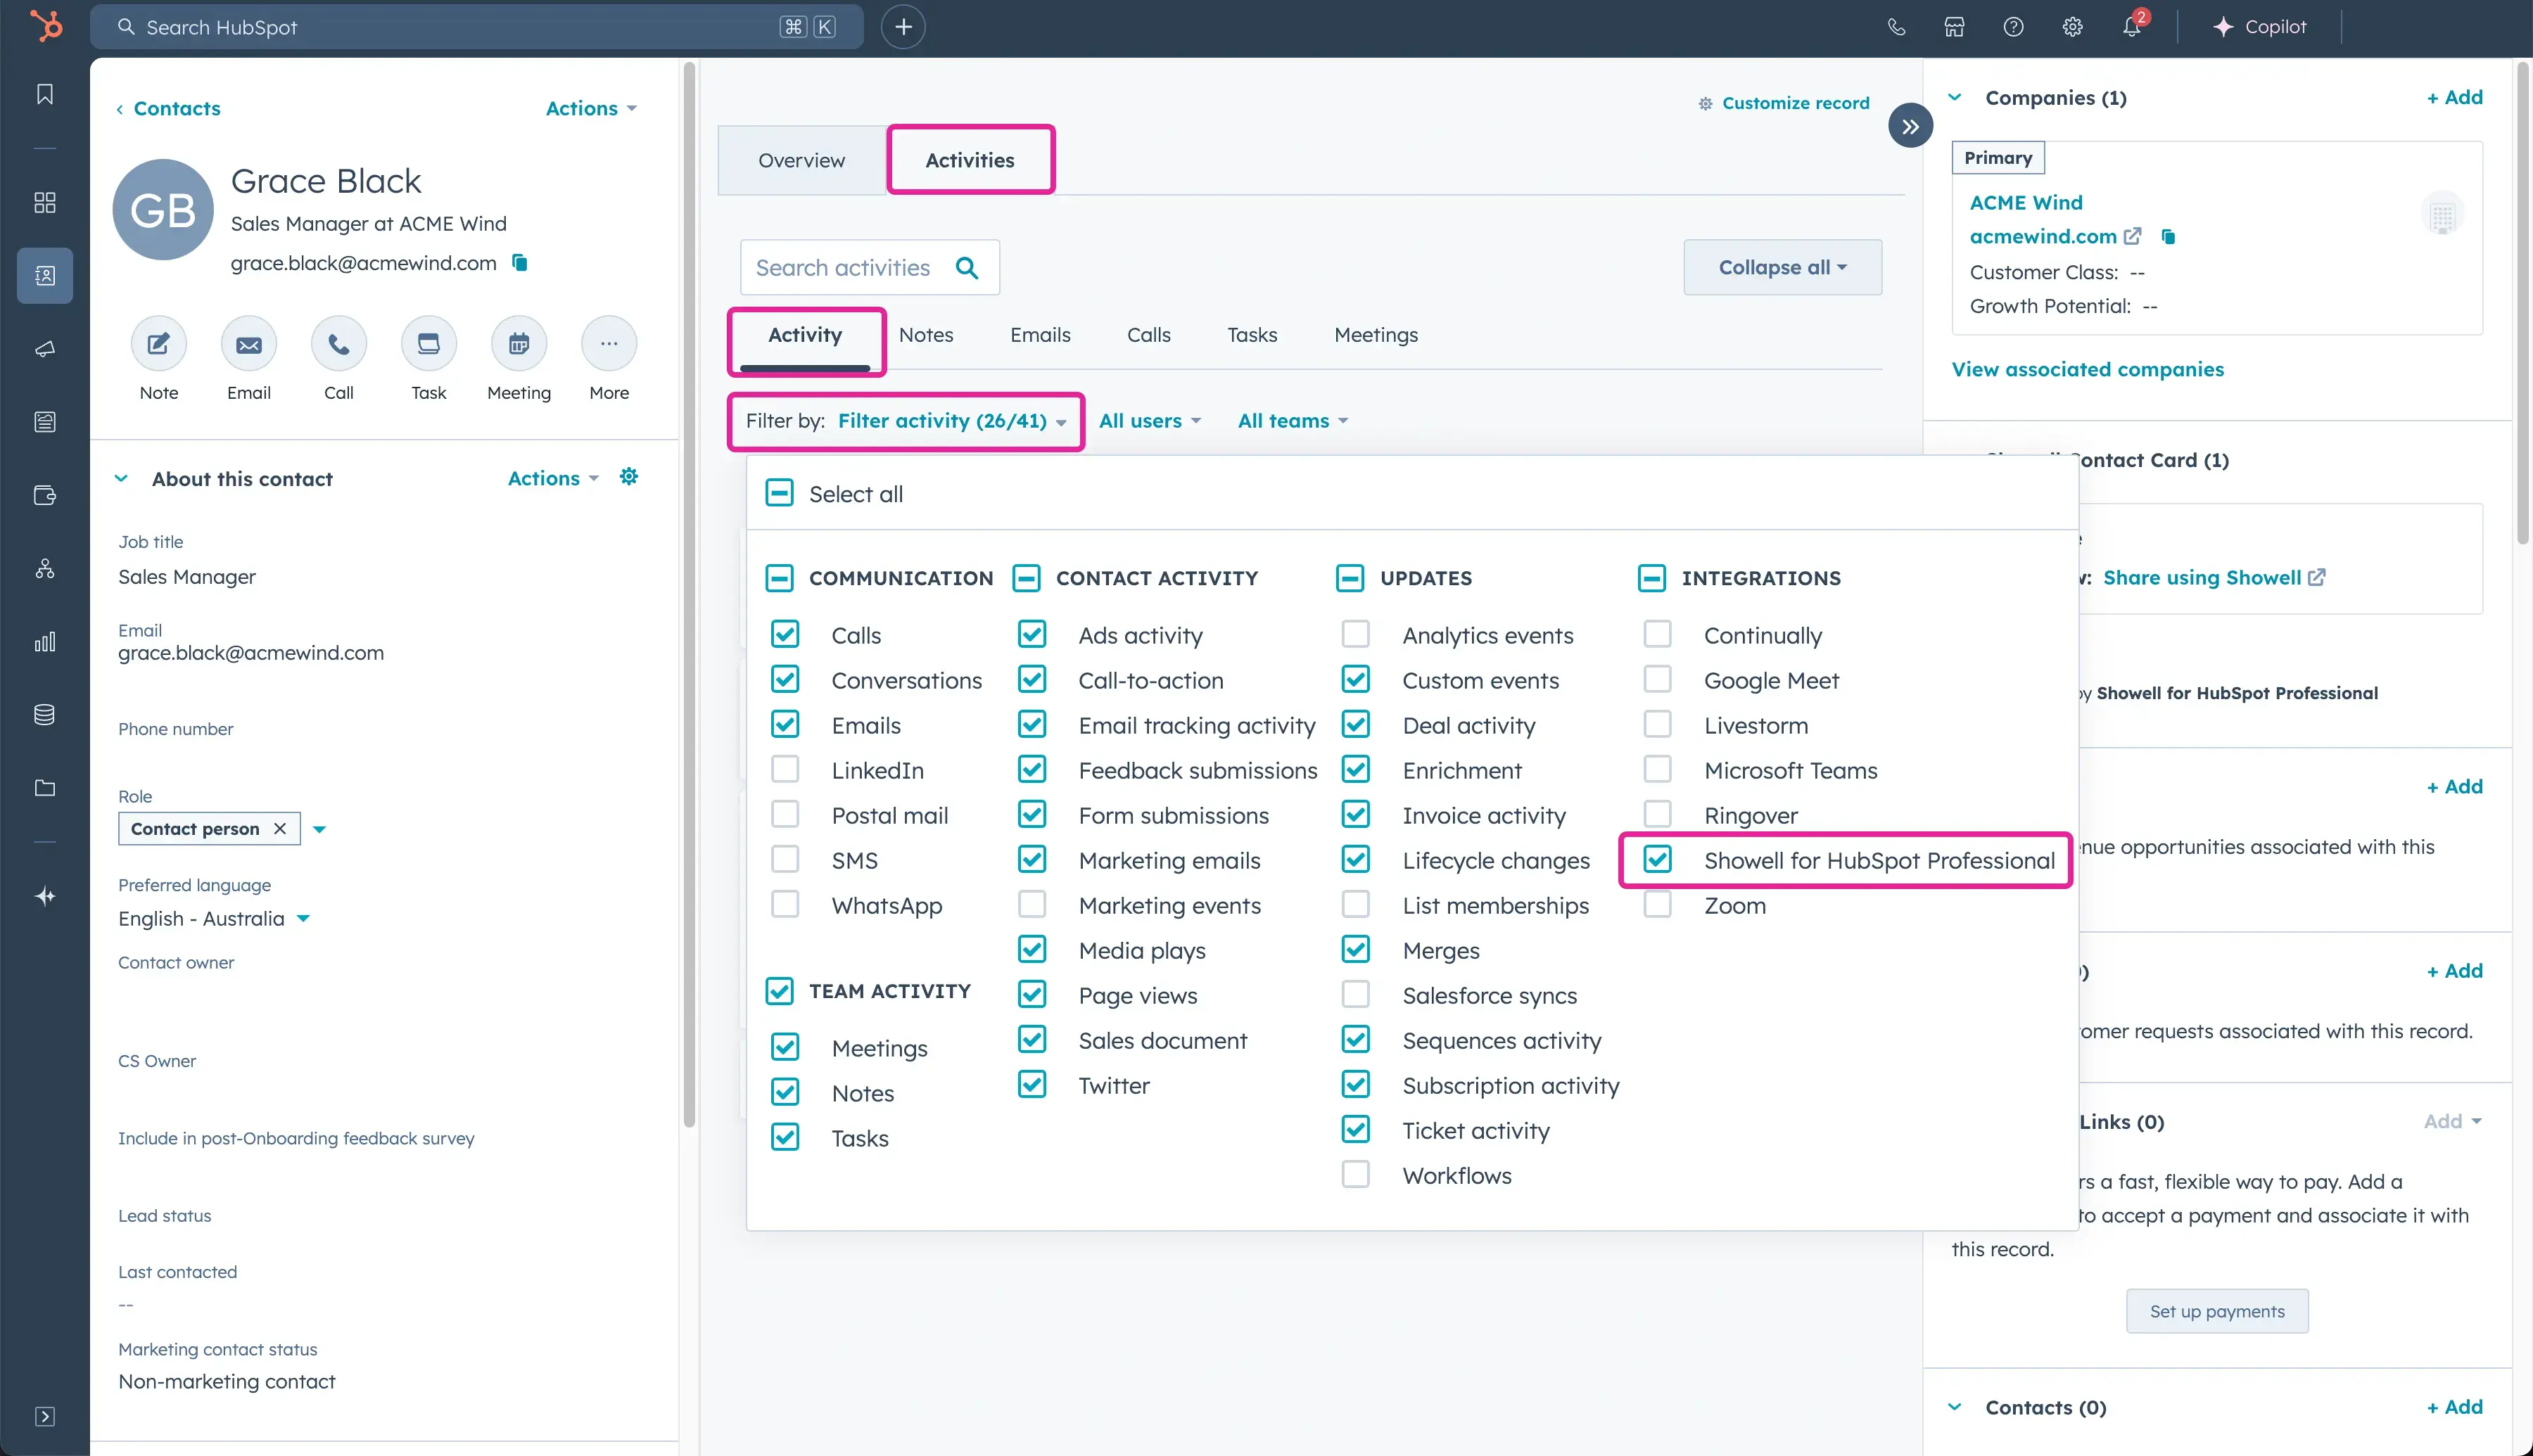
Task: Expand the sidebar with bottom arrow icon
Action: [x=45, y=1417]
